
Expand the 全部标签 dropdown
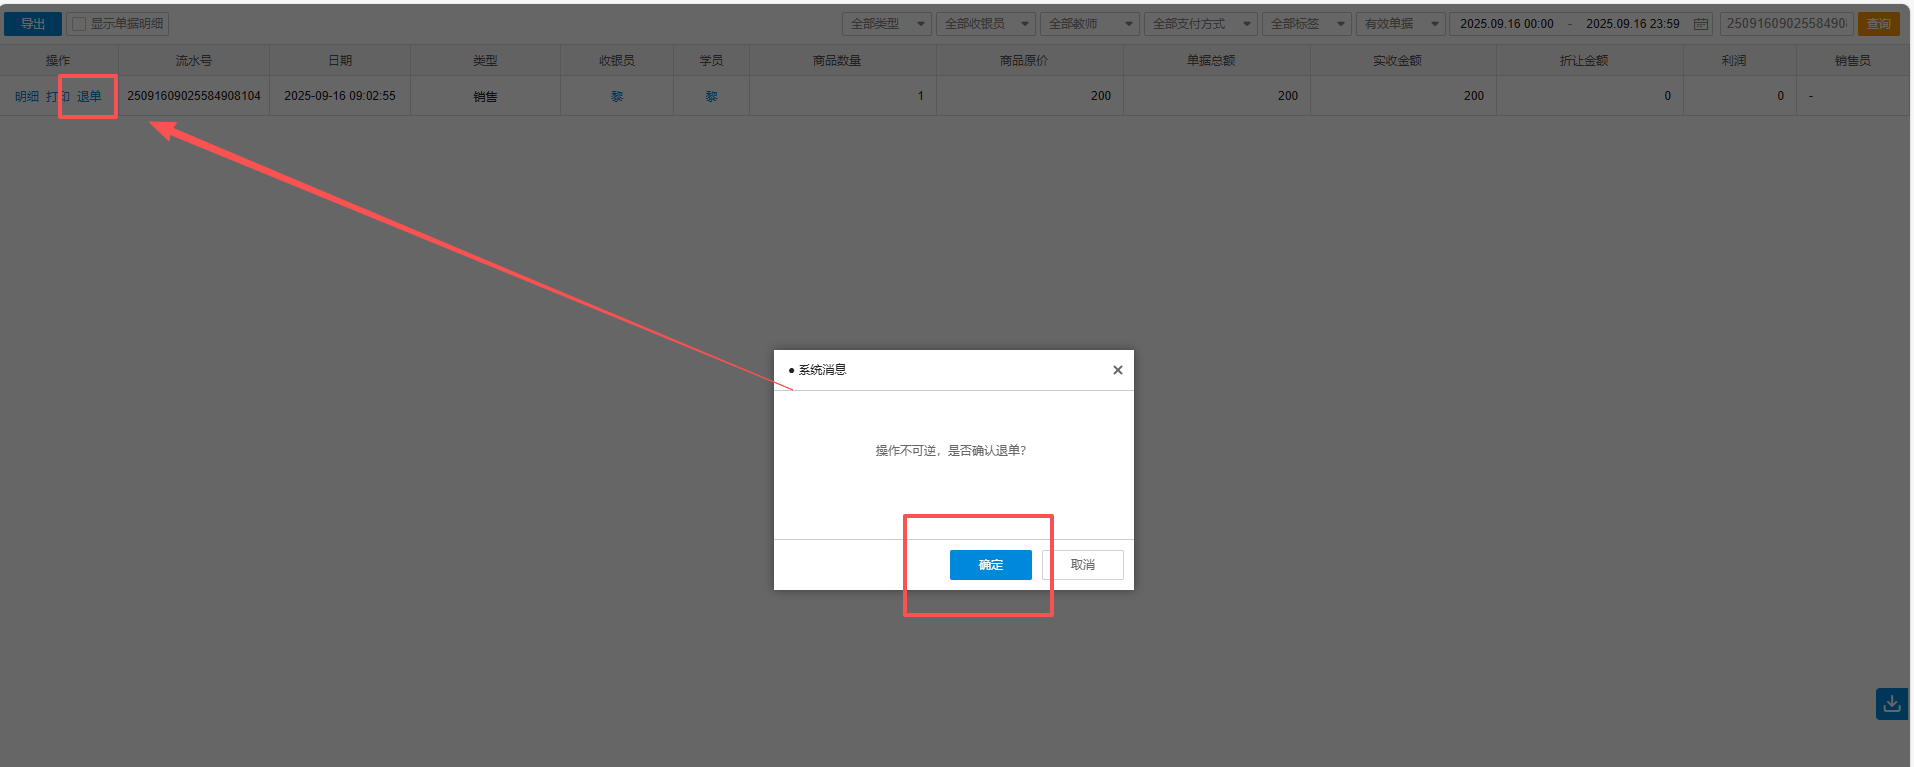[1306, 24]
